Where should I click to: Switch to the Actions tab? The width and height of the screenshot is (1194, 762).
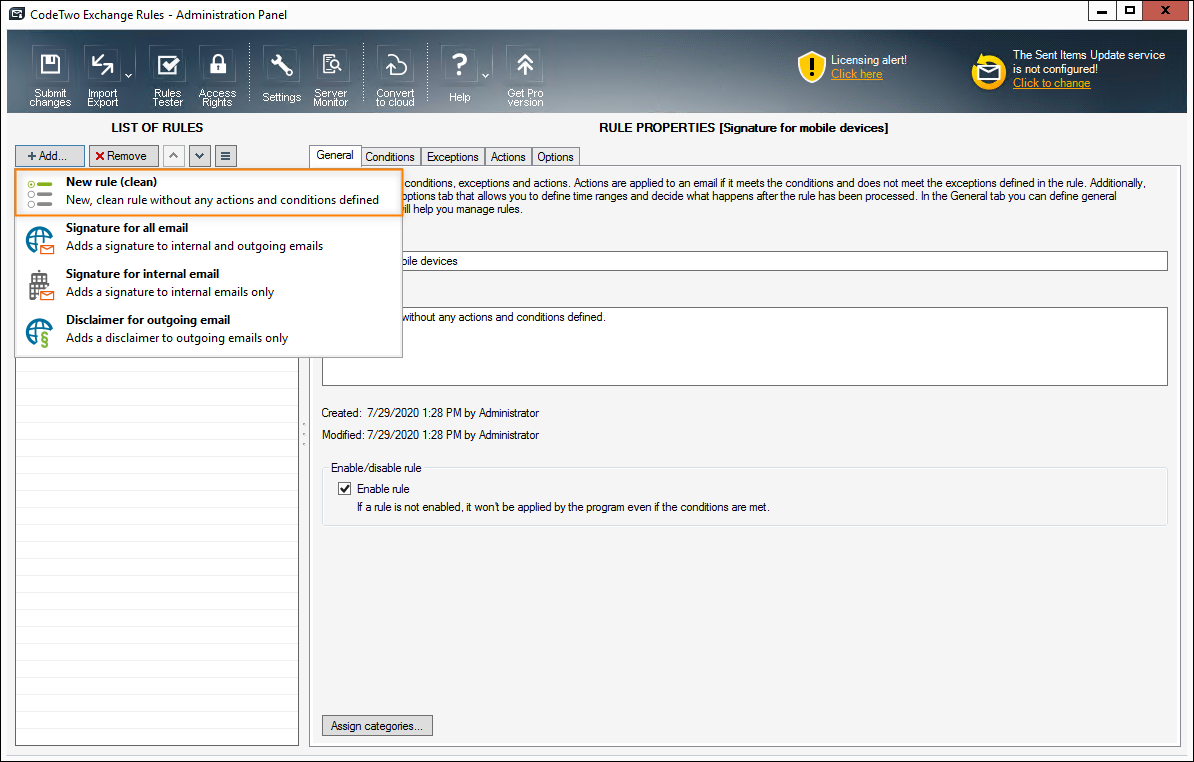[x=508, y=157]
